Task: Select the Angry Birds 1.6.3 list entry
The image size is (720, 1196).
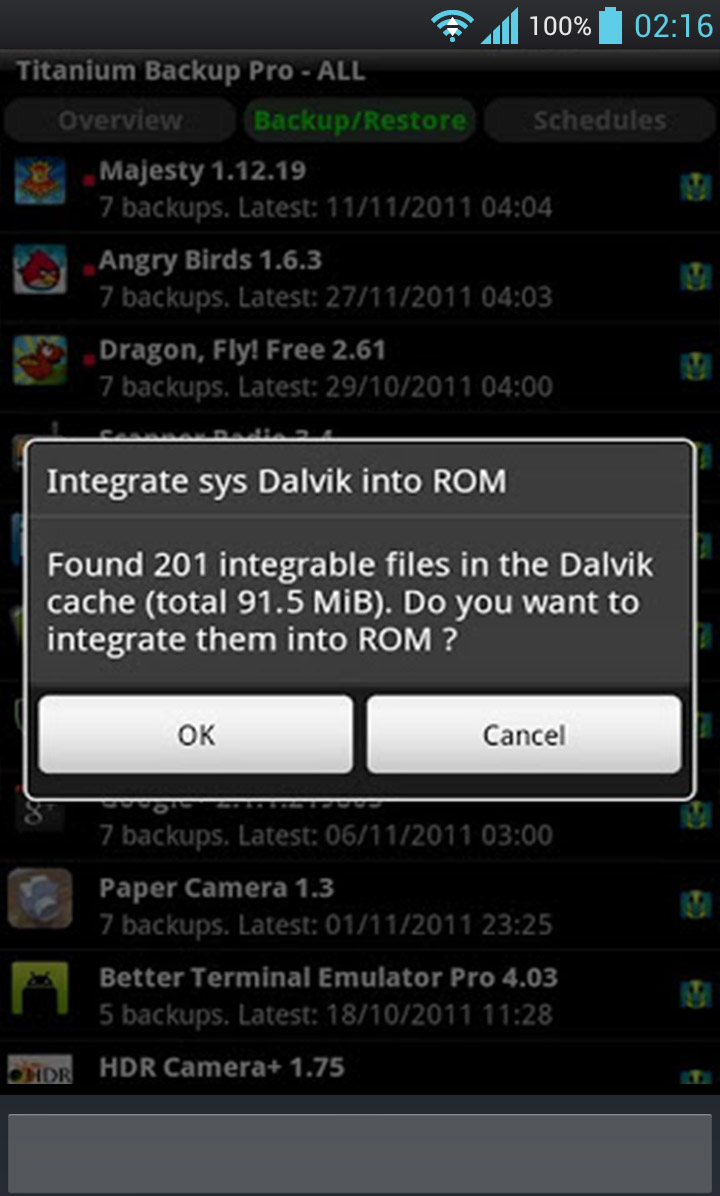Action: click(x=360, y=278)
